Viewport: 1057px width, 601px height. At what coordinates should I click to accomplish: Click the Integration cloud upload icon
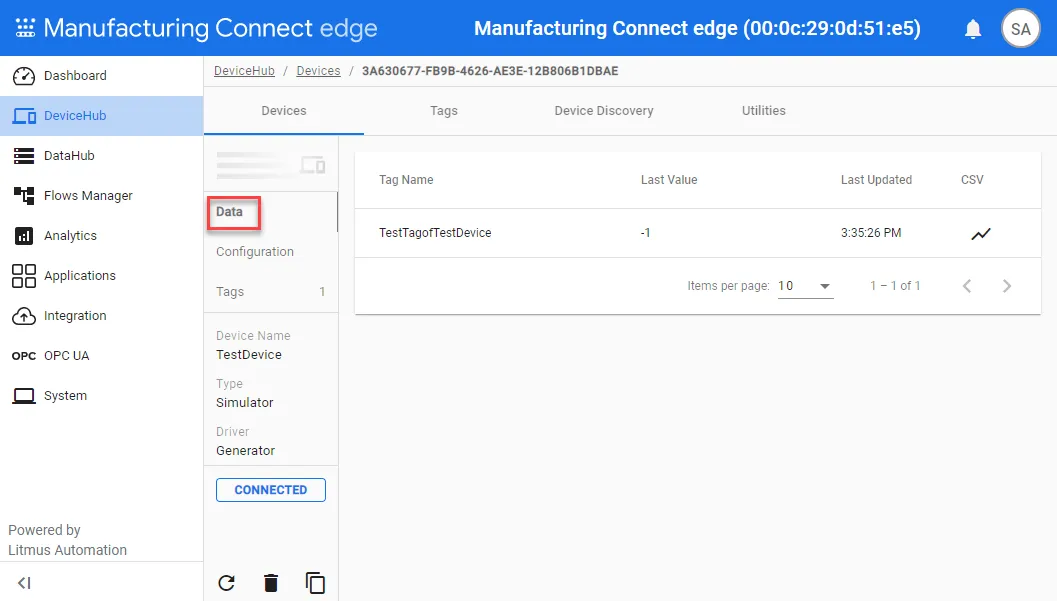(24, 315)
